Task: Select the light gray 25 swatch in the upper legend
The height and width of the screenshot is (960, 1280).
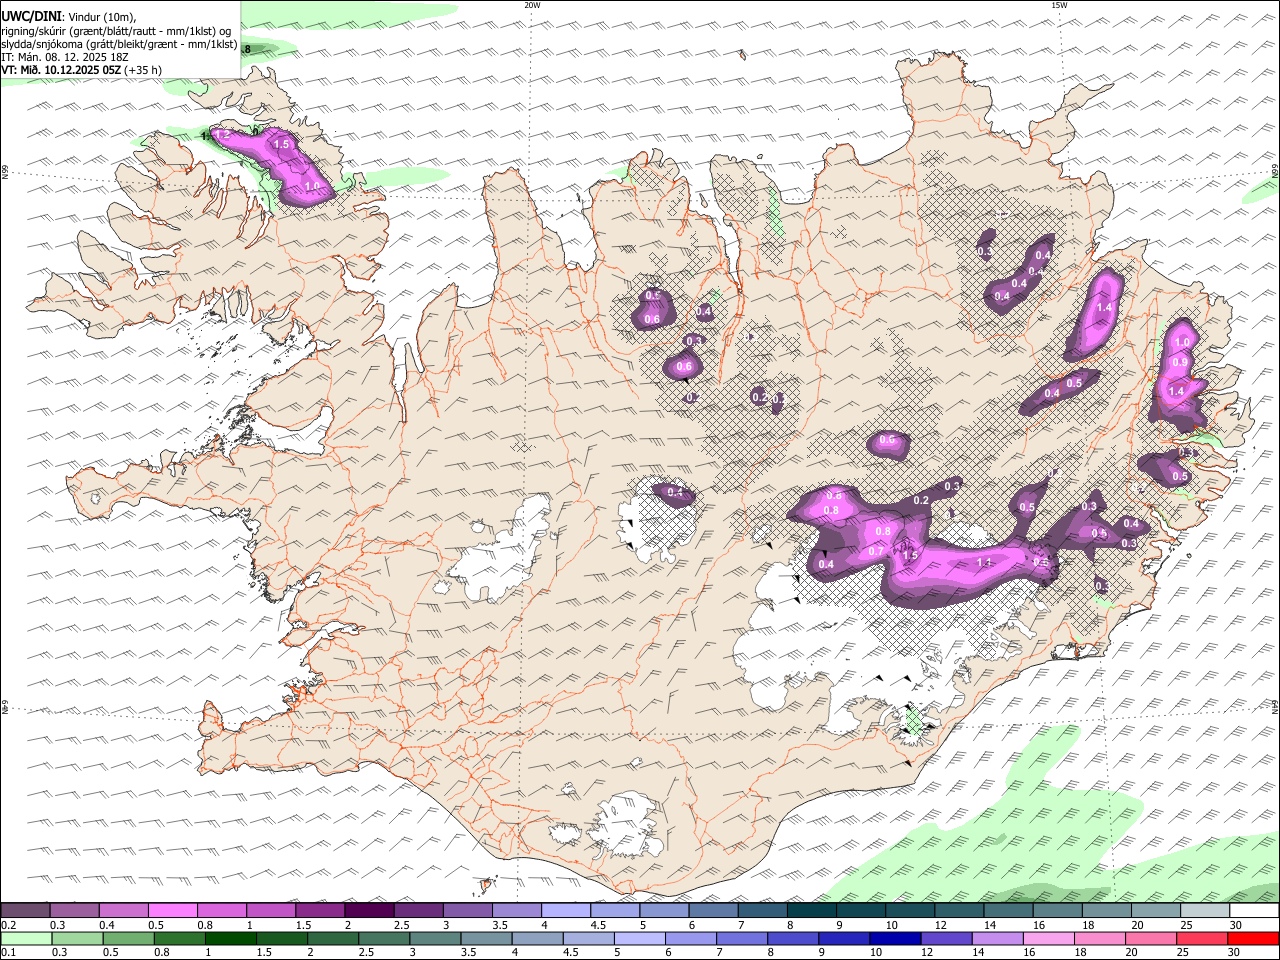Action: pyautogui.click(x=1205, y=910)
